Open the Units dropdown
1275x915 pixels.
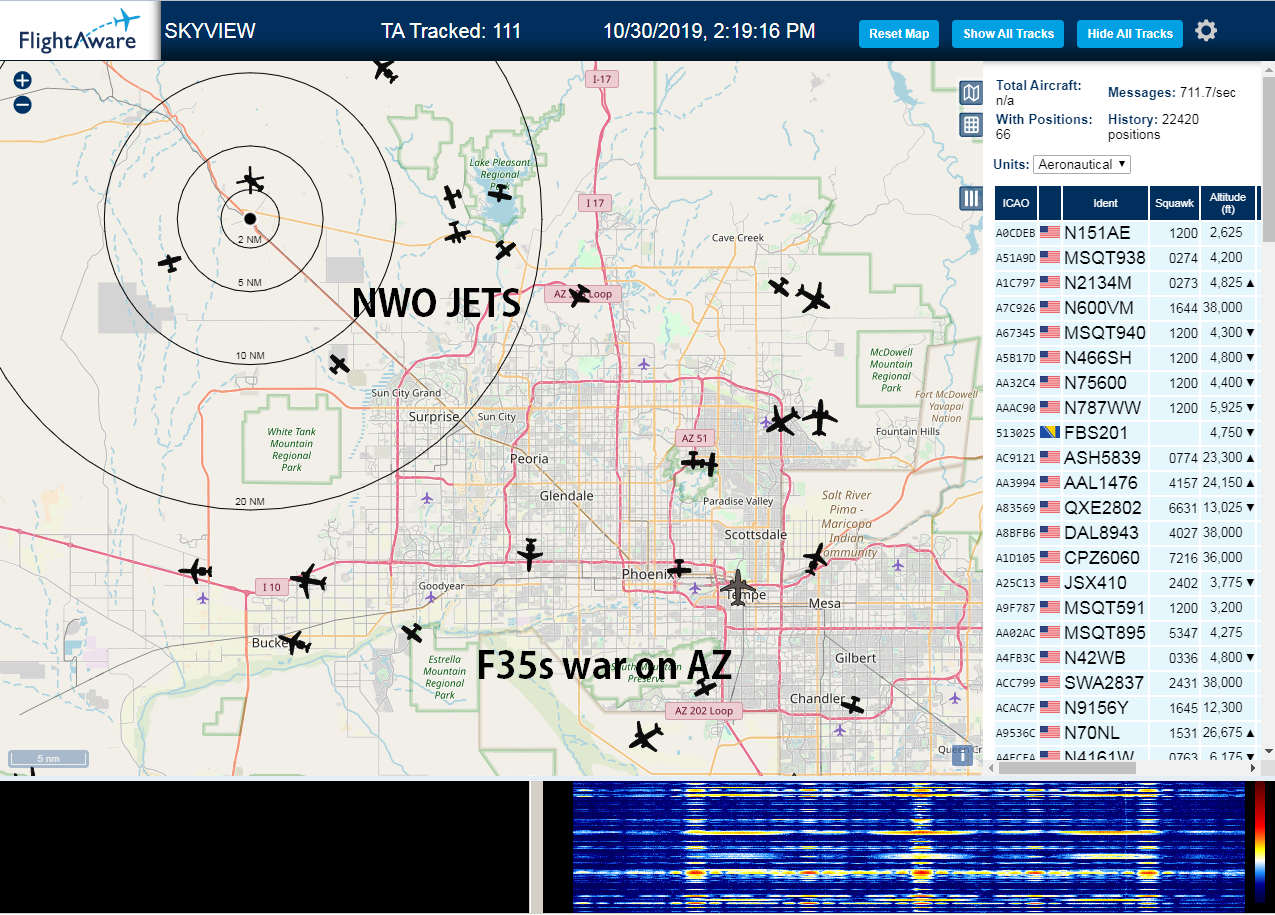1082,164
